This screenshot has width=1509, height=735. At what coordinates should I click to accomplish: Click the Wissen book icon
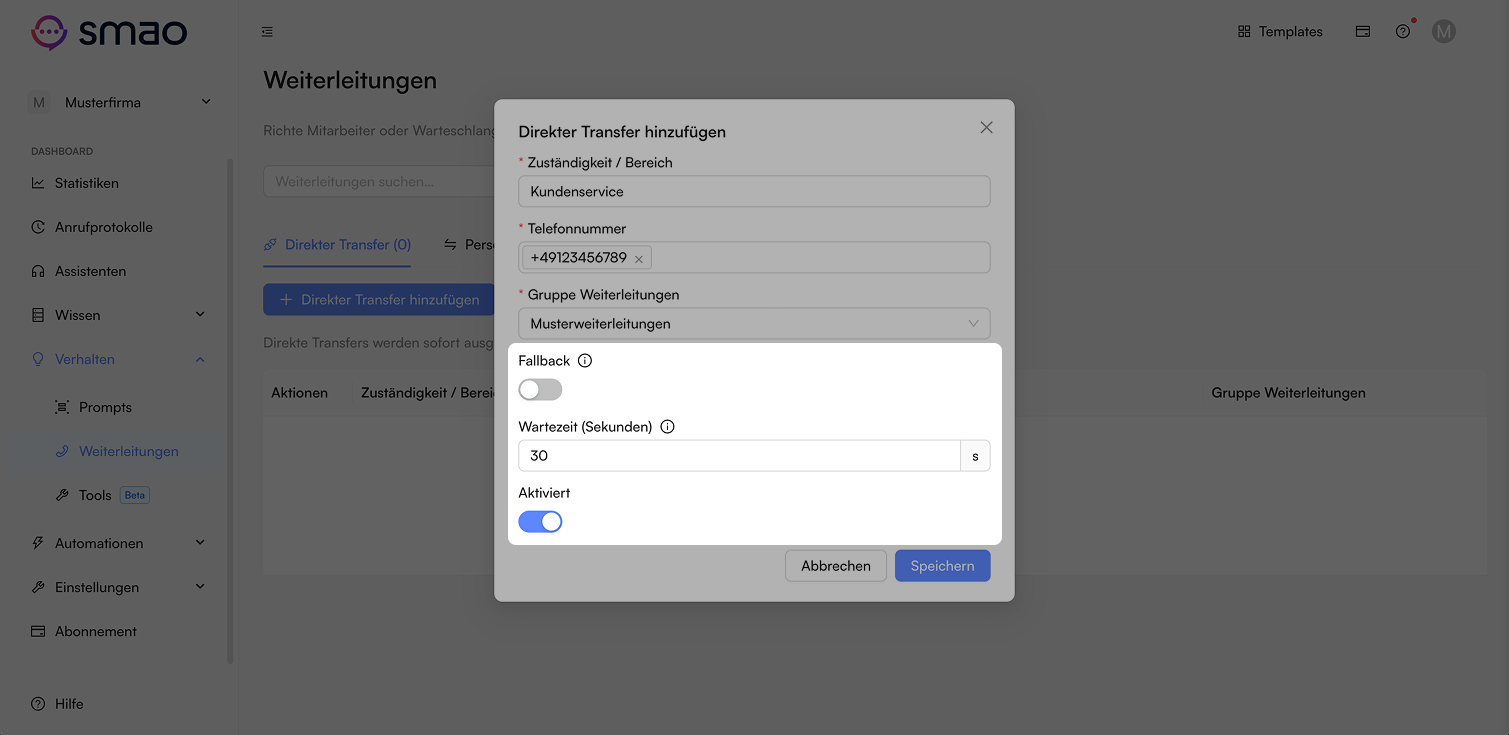[x=38, y=315]
